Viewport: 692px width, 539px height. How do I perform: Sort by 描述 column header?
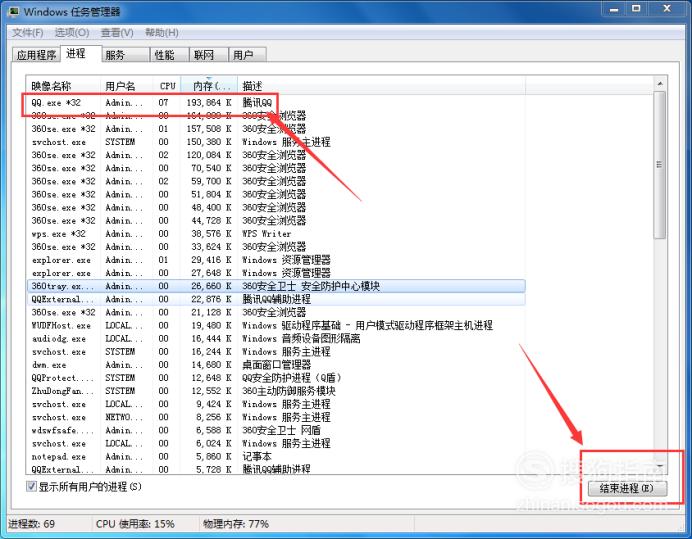tap(382, 86)
